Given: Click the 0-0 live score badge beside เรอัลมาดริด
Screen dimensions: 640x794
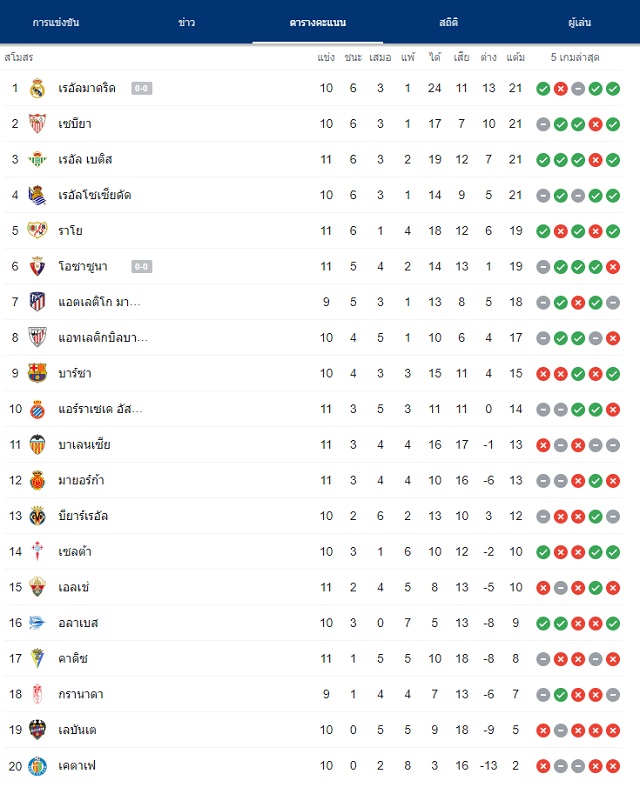Looking at the screenshot, I should click(142, 89).
